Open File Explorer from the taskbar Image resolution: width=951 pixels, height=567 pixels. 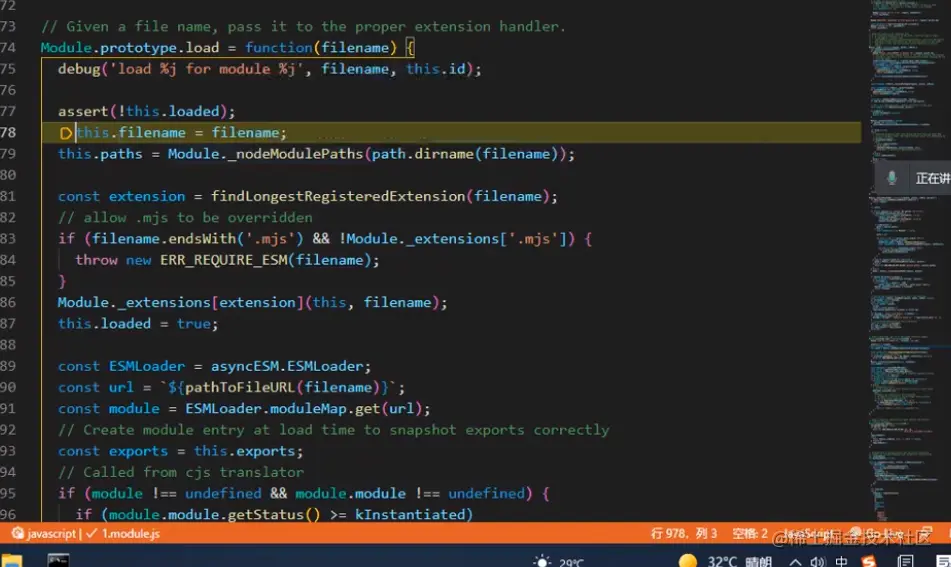pos(12,560)
